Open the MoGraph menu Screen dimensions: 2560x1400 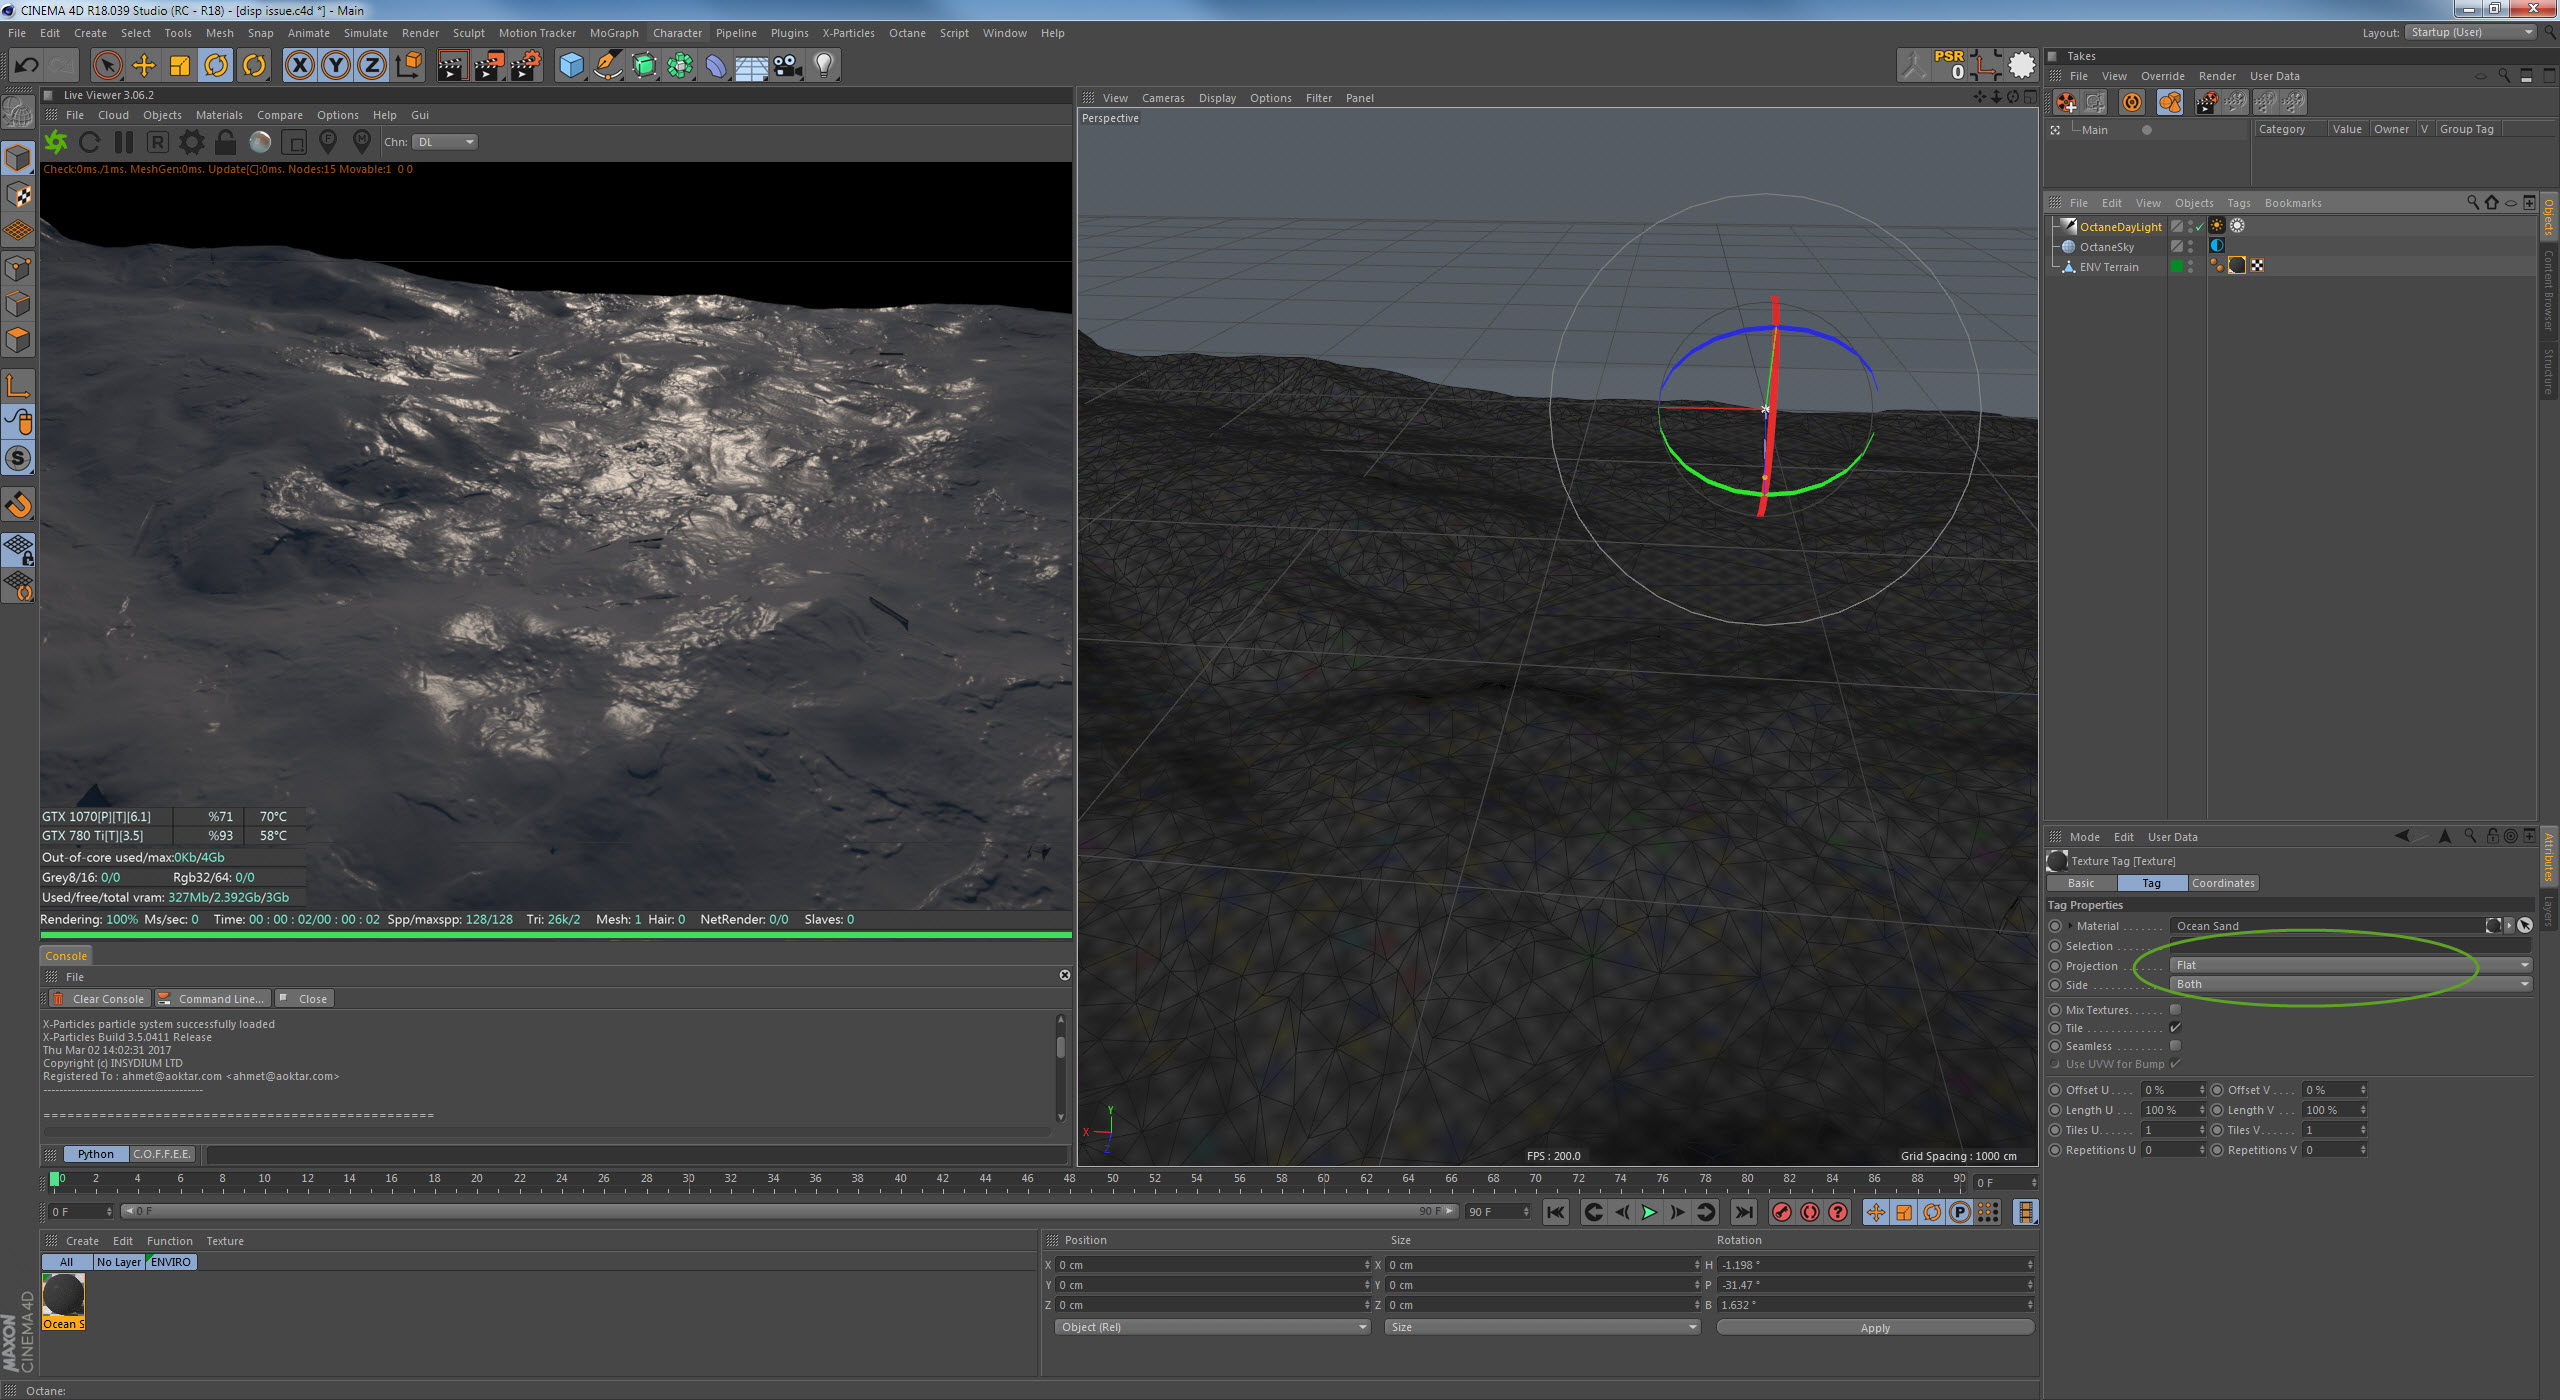coord(613,33)
